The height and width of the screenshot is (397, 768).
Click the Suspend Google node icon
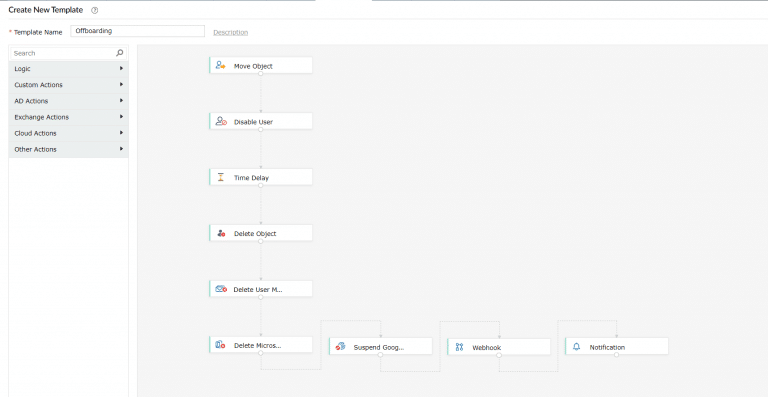(x=340, y=347)
